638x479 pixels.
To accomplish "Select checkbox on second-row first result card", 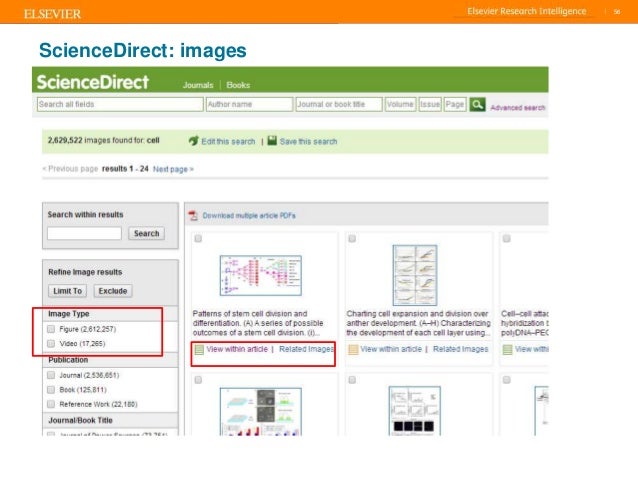I will 198,380.
